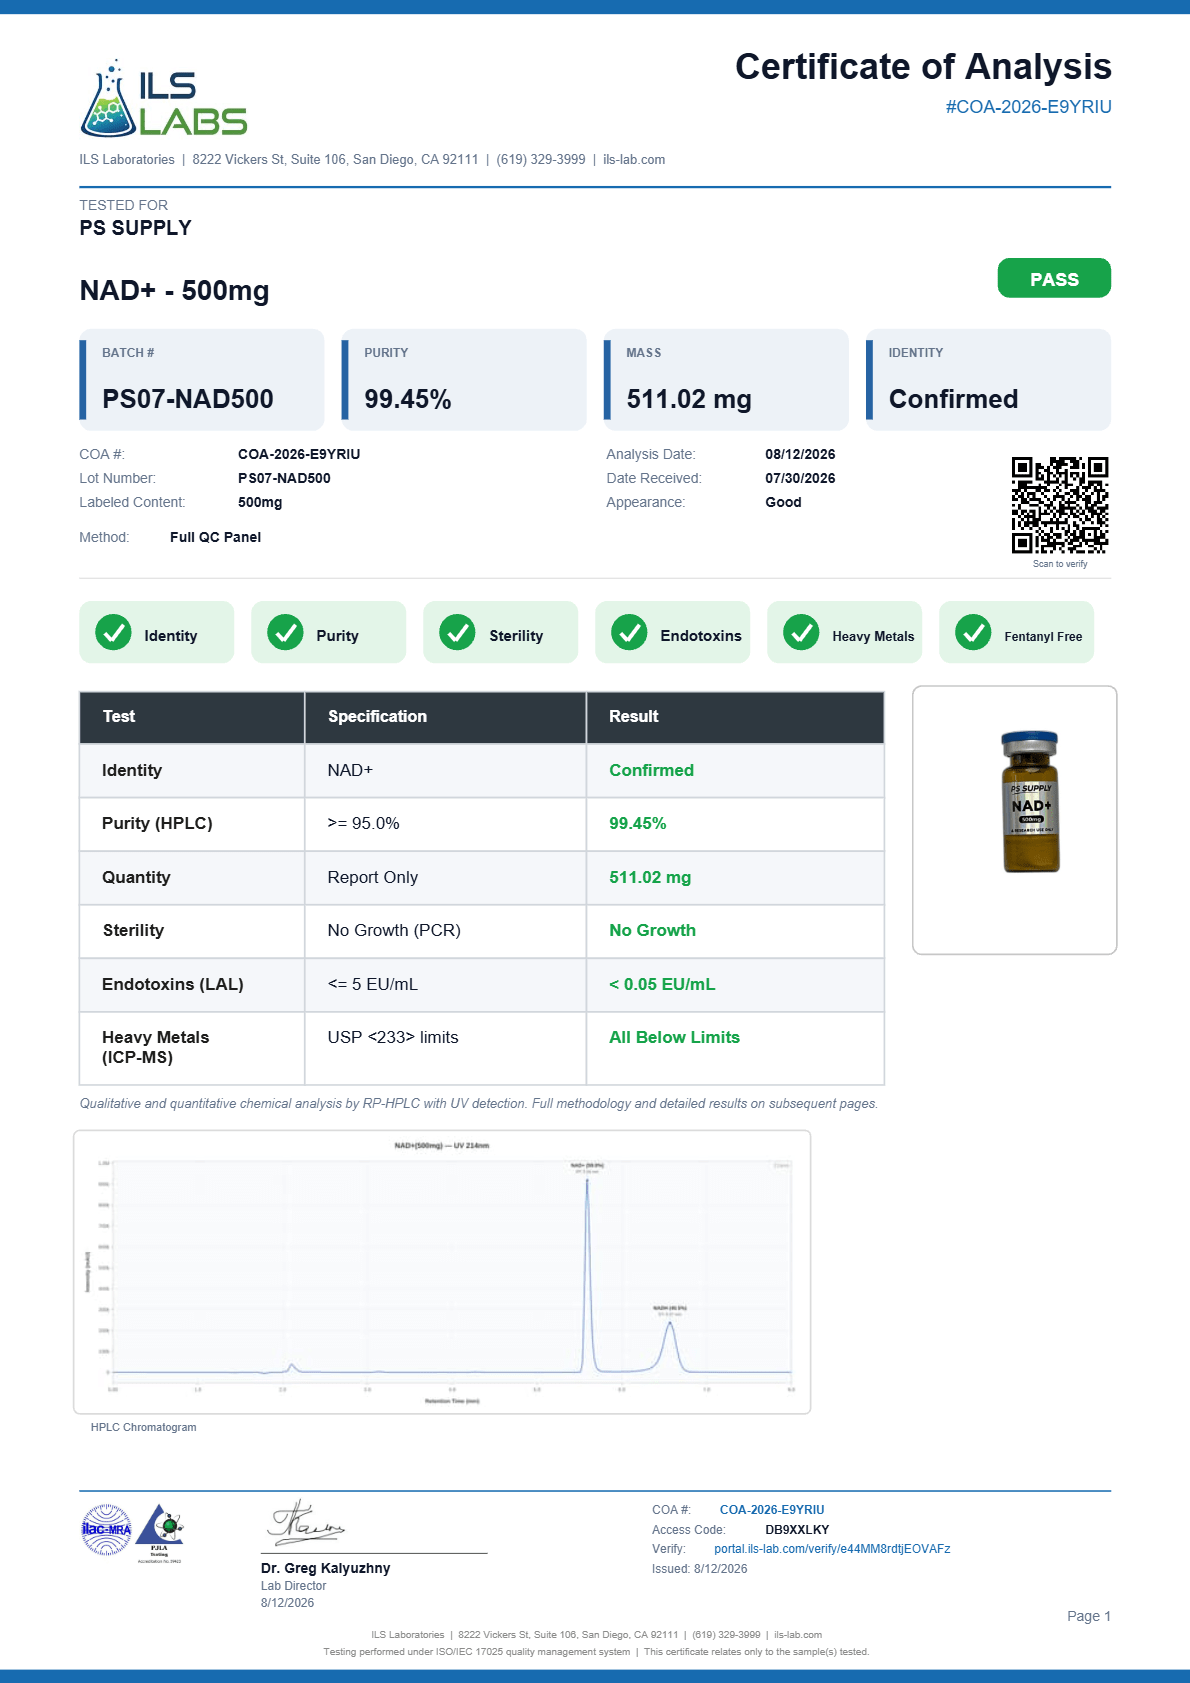Click the ilac-MRA accreditation badge
The width and height of the screenshot is (1190, 1683).
106,1530
